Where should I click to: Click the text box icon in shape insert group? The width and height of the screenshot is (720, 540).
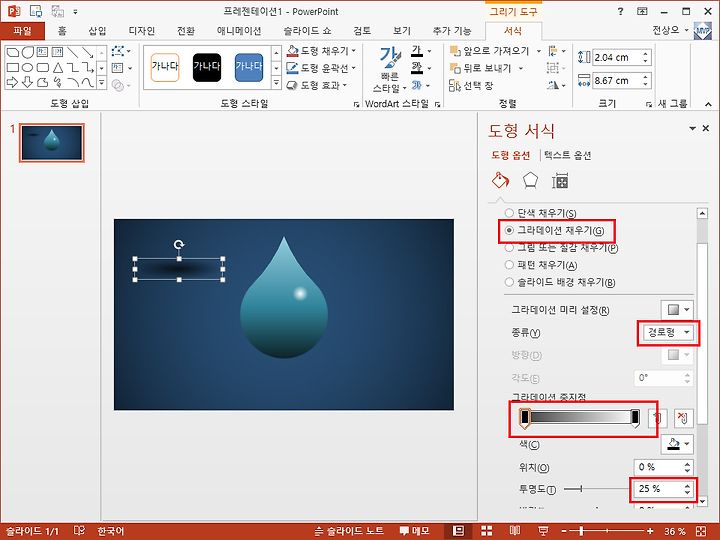pyautogui.click(x=118, y=68)
